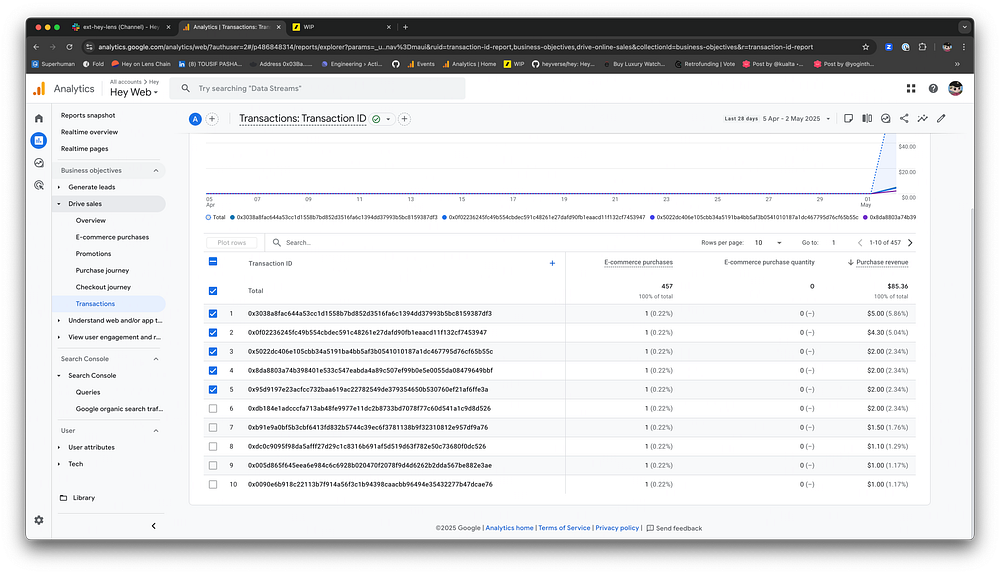This screenshot has height=574, width=1000.
Task: Switch to the ext-hey-lens browser tab
Action: point(121,27)
